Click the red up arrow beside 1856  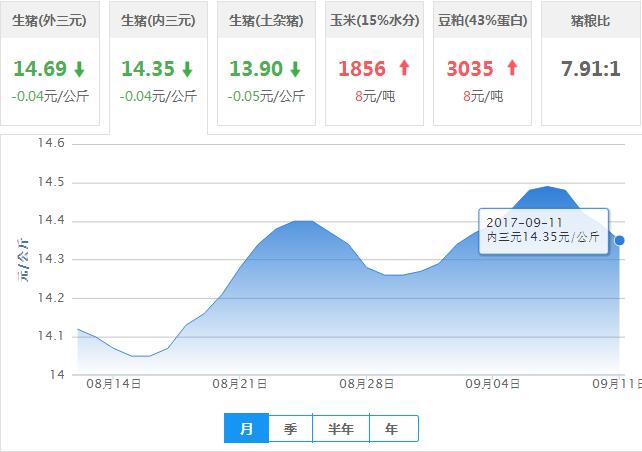tap(404, 69)
